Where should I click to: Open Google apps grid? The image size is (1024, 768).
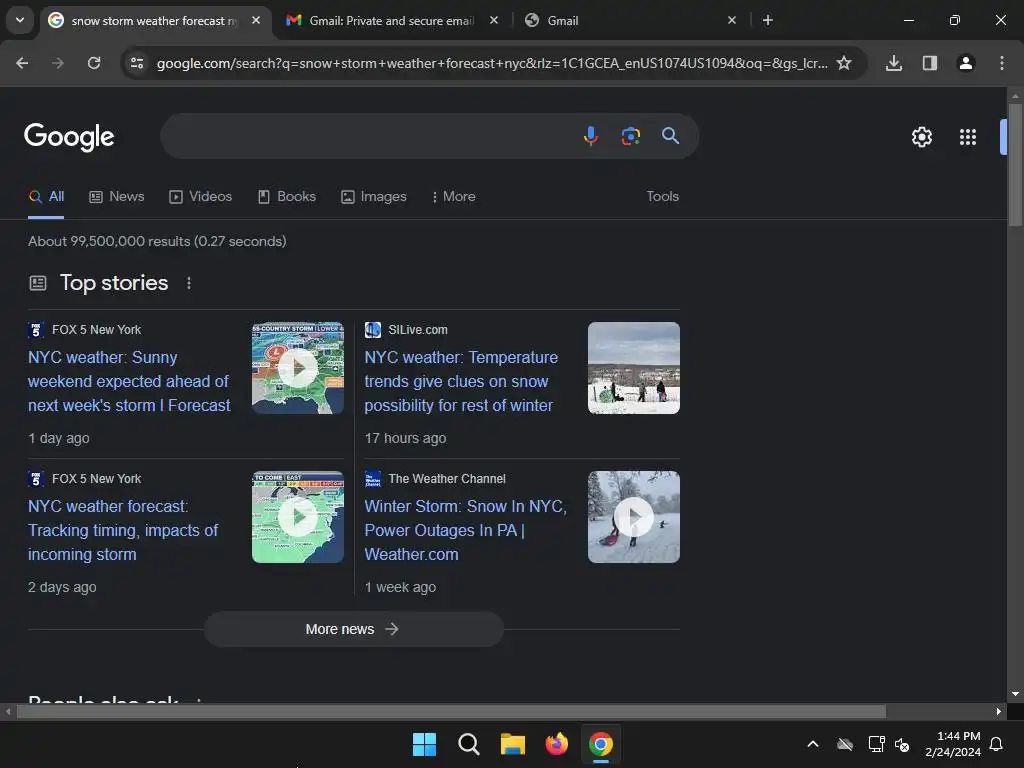point(967,137)
